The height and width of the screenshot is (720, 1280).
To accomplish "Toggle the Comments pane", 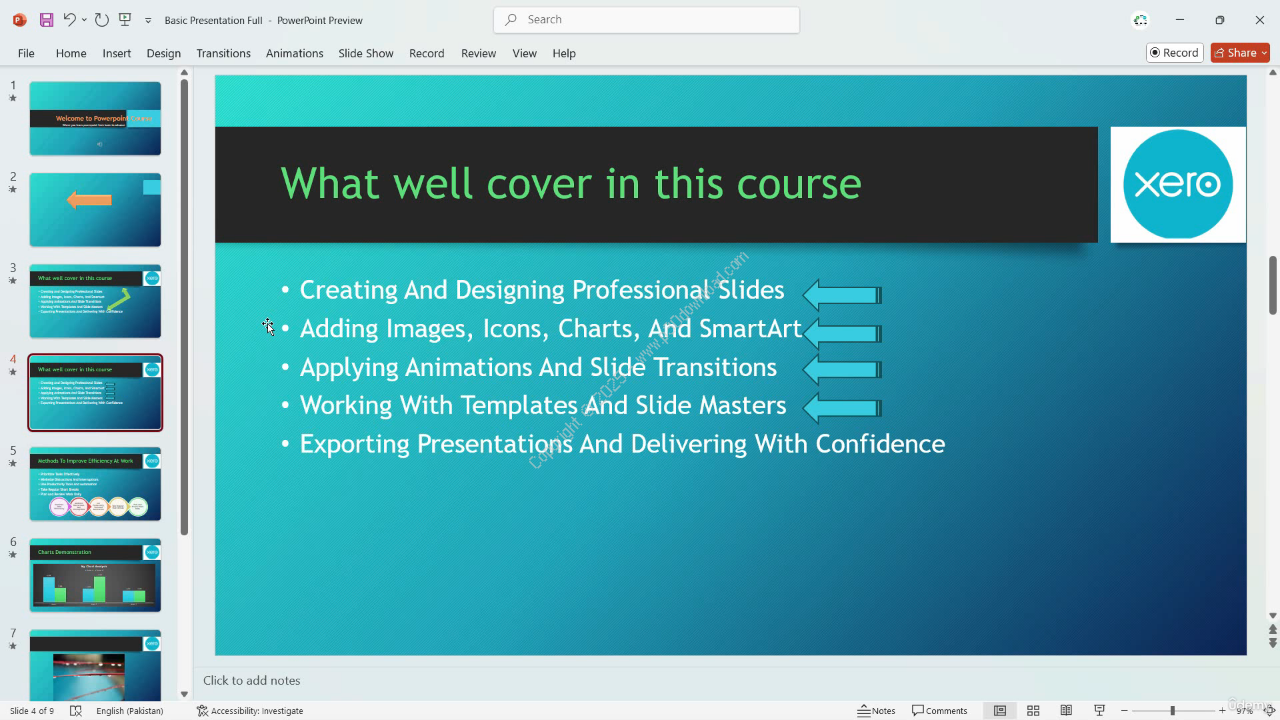I will [x=939, y=711].
